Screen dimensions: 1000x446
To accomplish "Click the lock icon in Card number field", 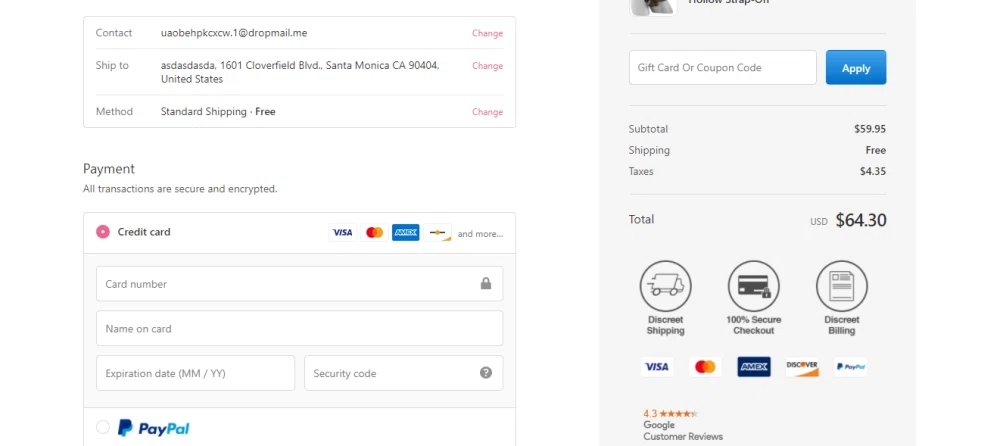I will click(486, 283).
